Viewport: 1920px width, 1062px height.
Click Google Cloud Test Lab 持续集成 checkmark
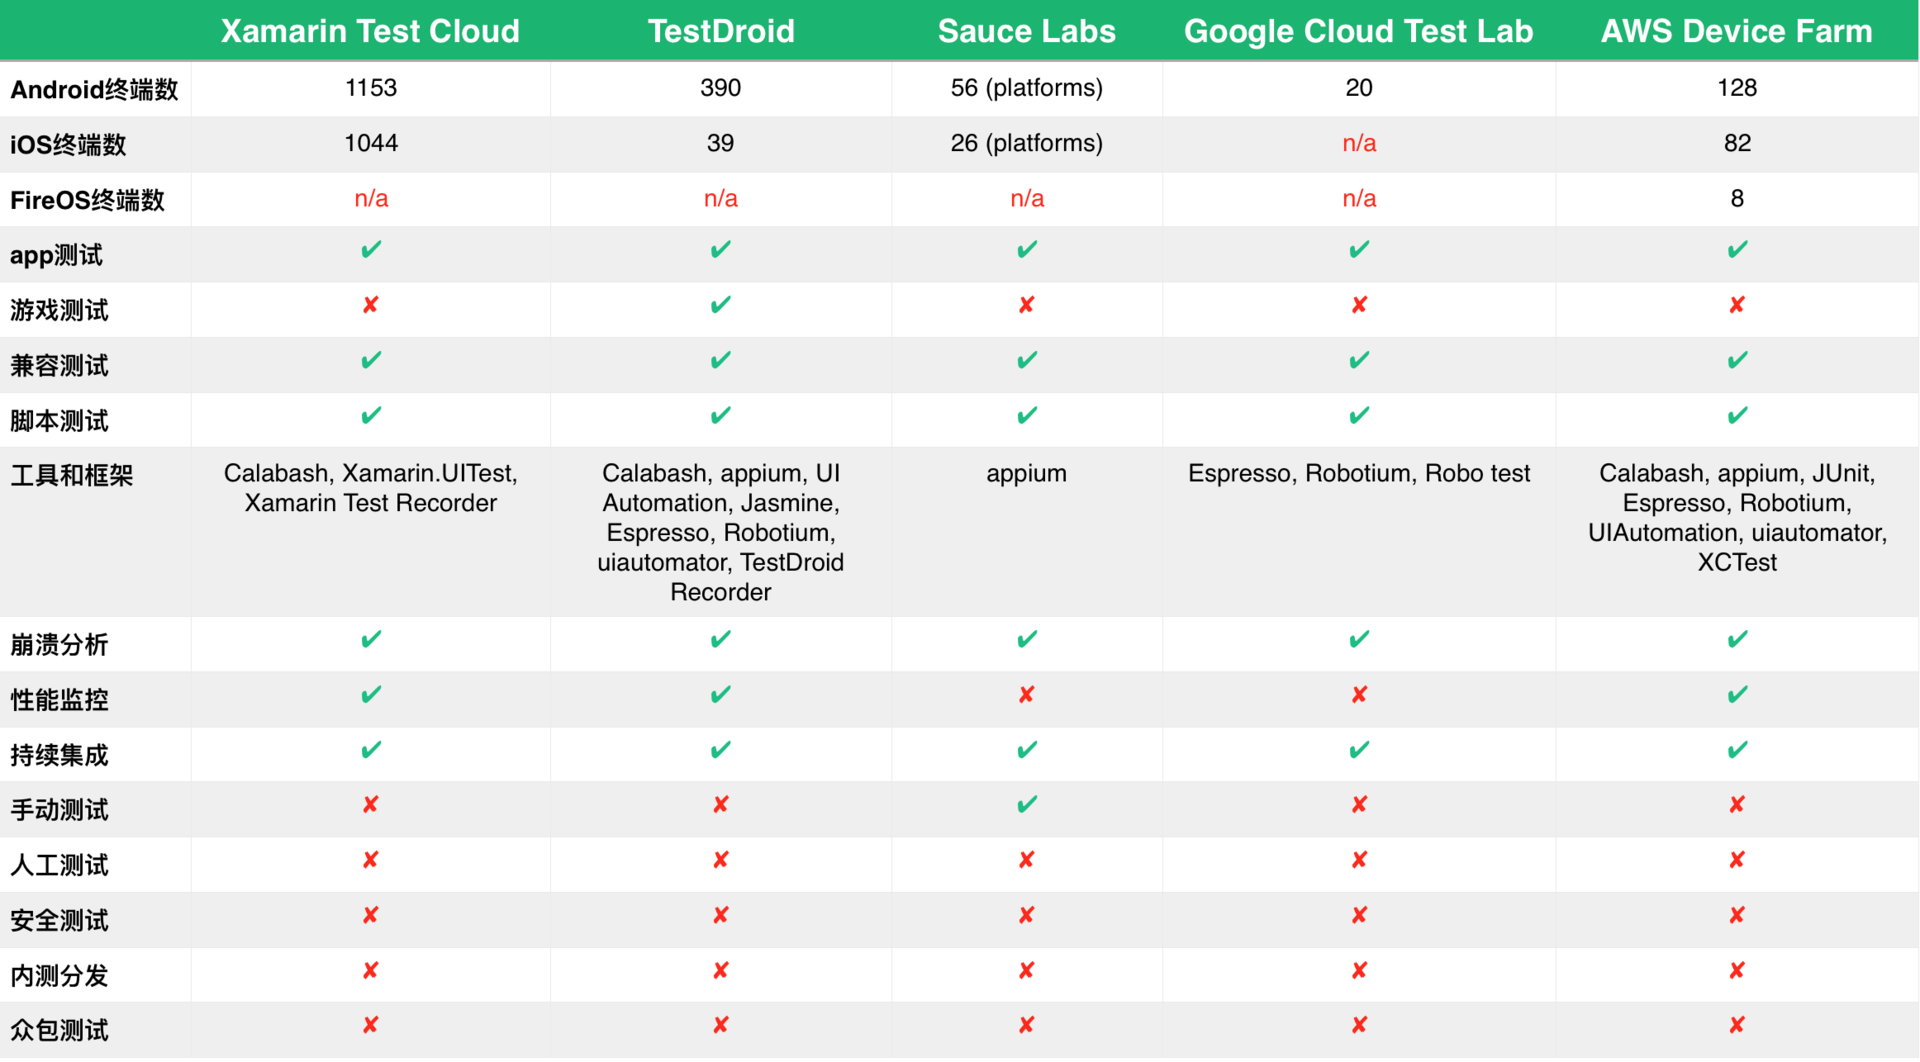(1358, 750)
